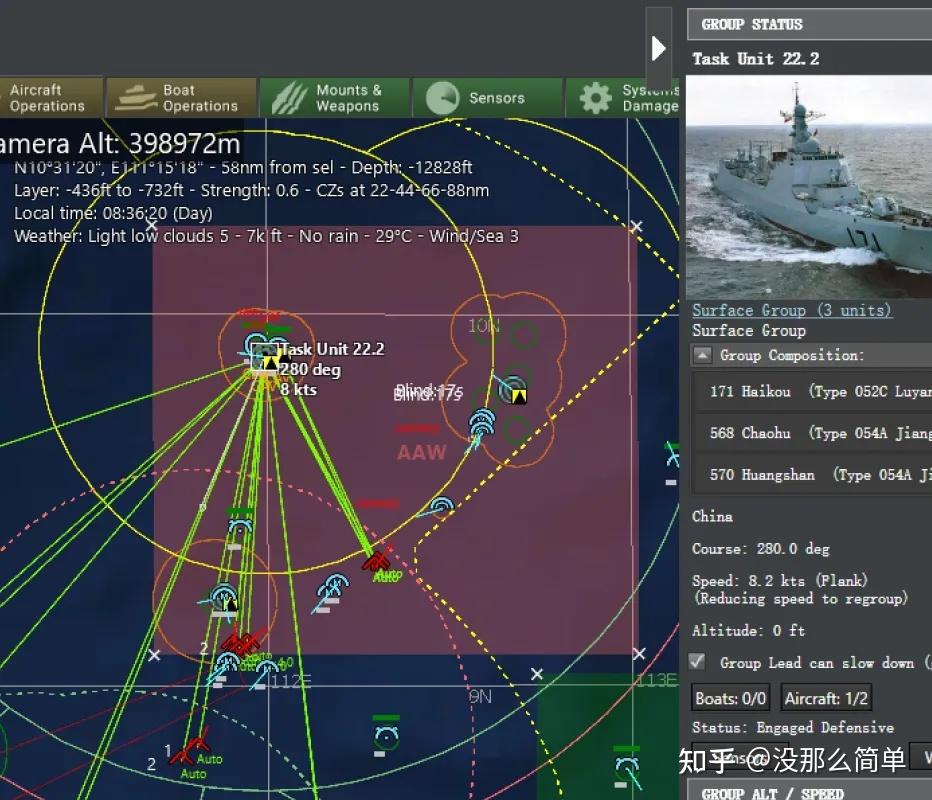The image size is (932, 800).
Task: Collapse the Group Composition section
Action: click(x=702, y=355)
